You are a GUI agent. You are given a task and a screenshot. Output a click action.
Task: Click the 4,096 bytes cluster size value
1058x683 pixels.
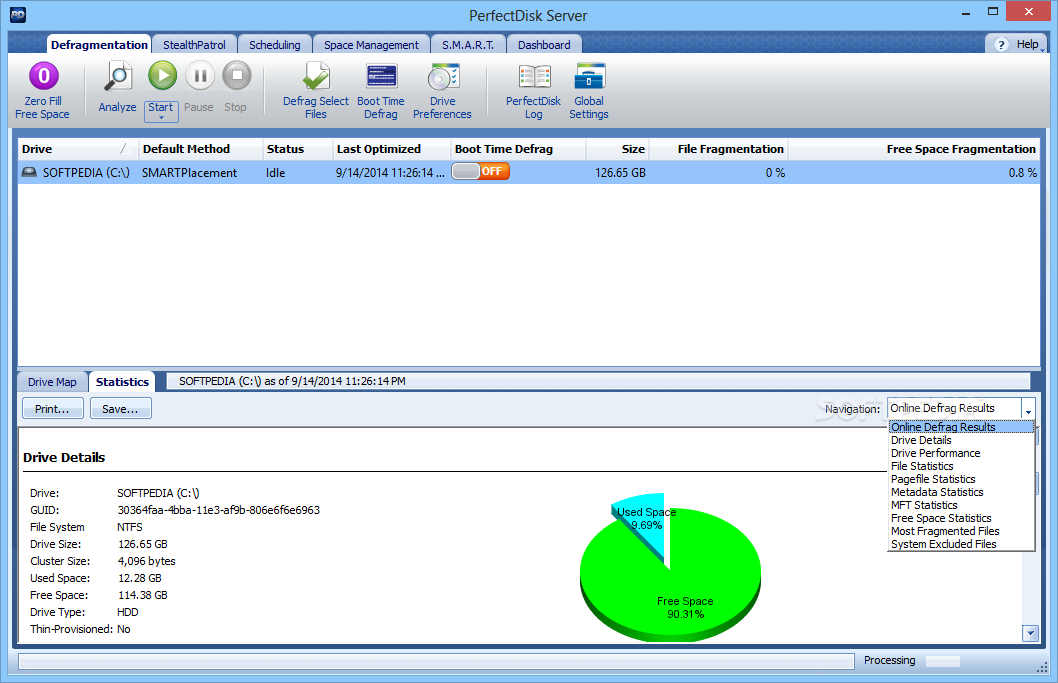146,561
